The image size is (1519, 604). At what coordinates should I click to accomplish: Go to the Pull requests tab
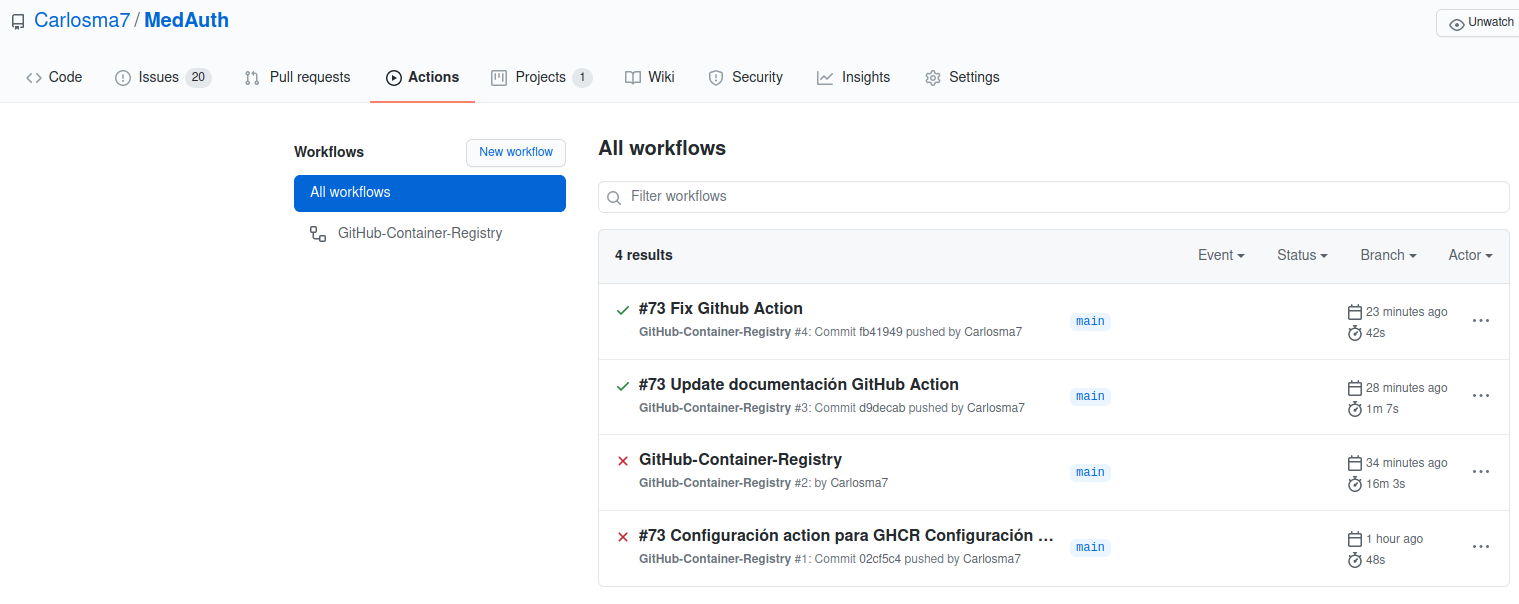point(298,77)
